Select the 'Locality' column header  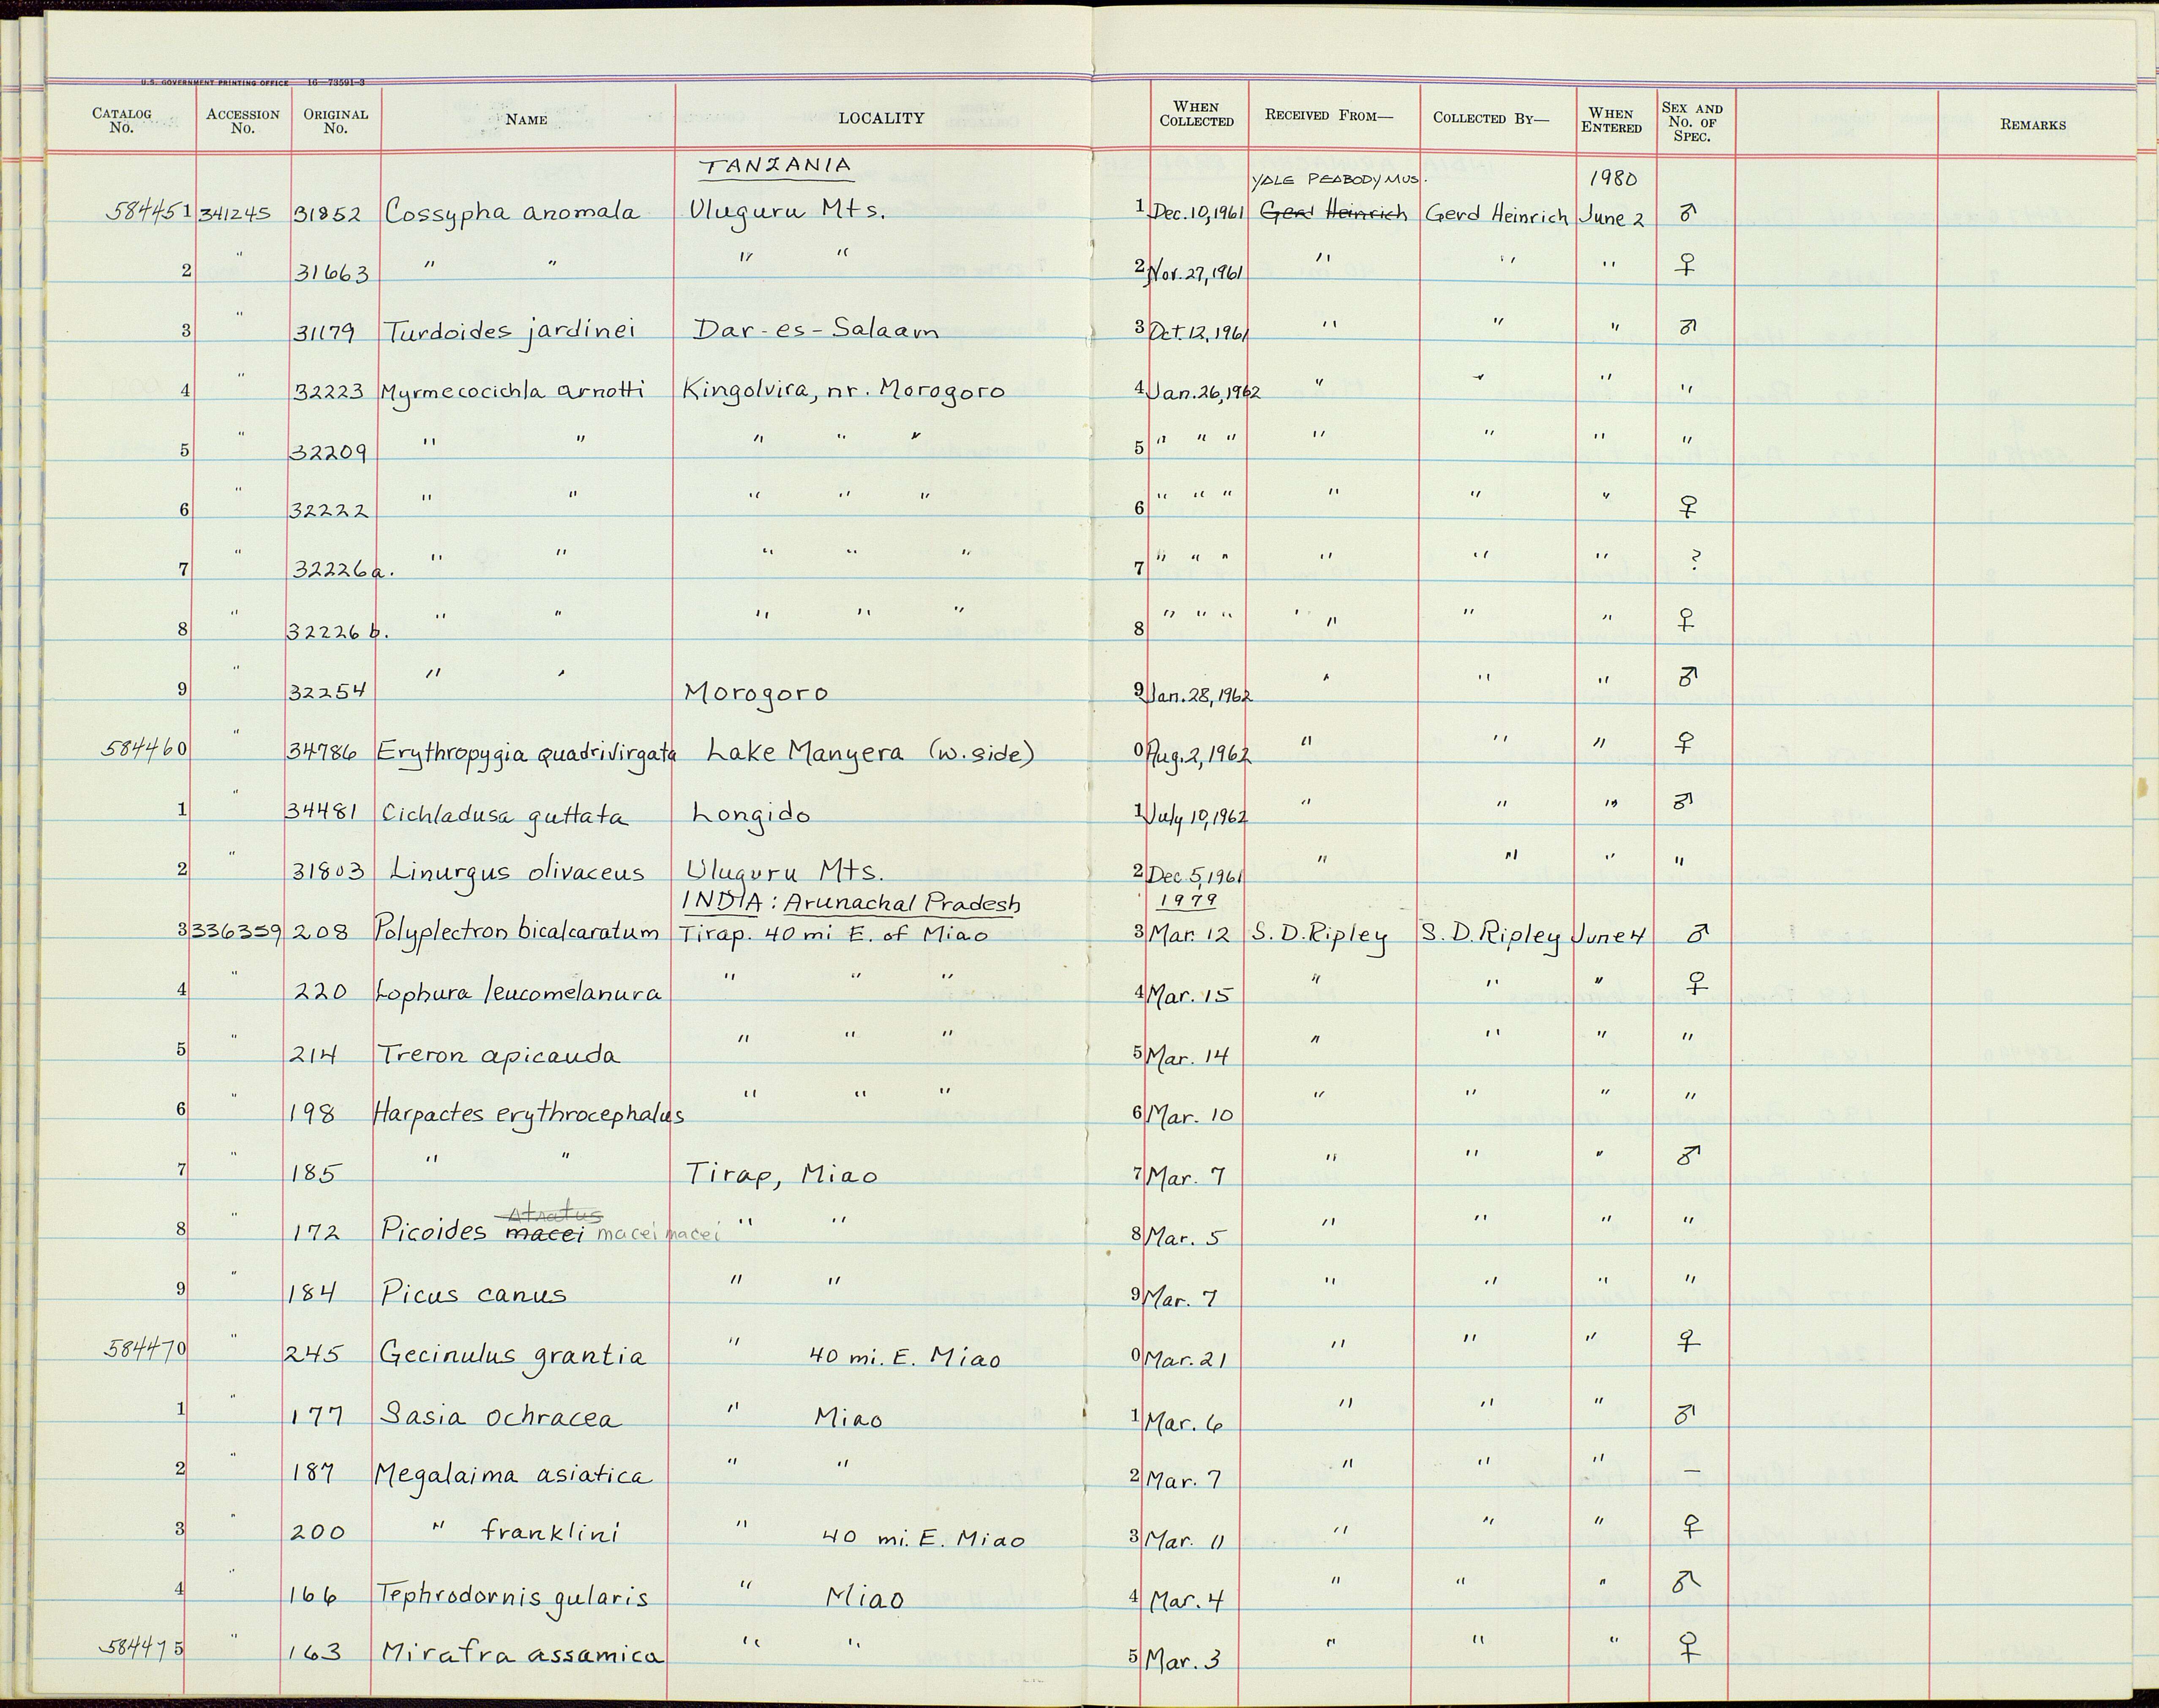[x=881, y=118]
